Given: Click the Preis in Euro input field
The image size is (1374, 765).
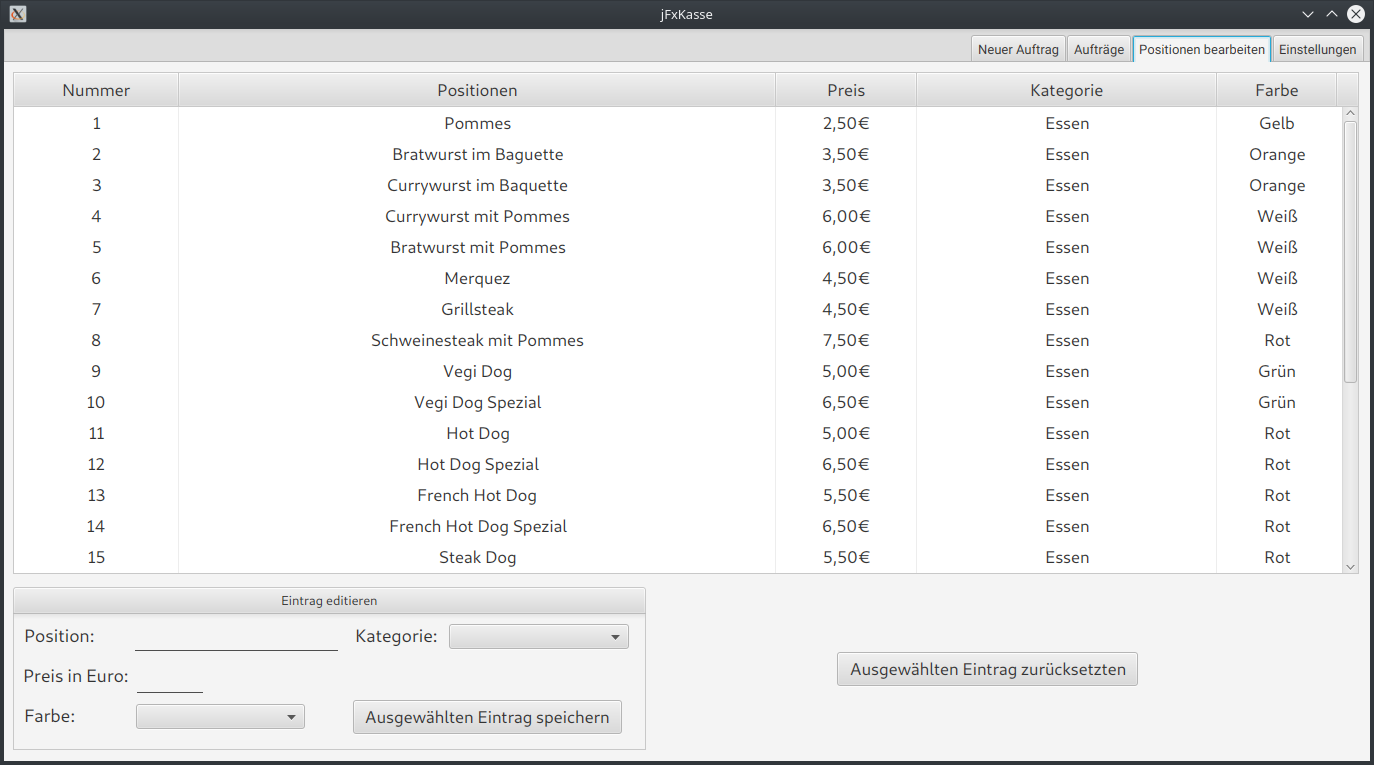Looking at the screenshot, I should point(170,677).
